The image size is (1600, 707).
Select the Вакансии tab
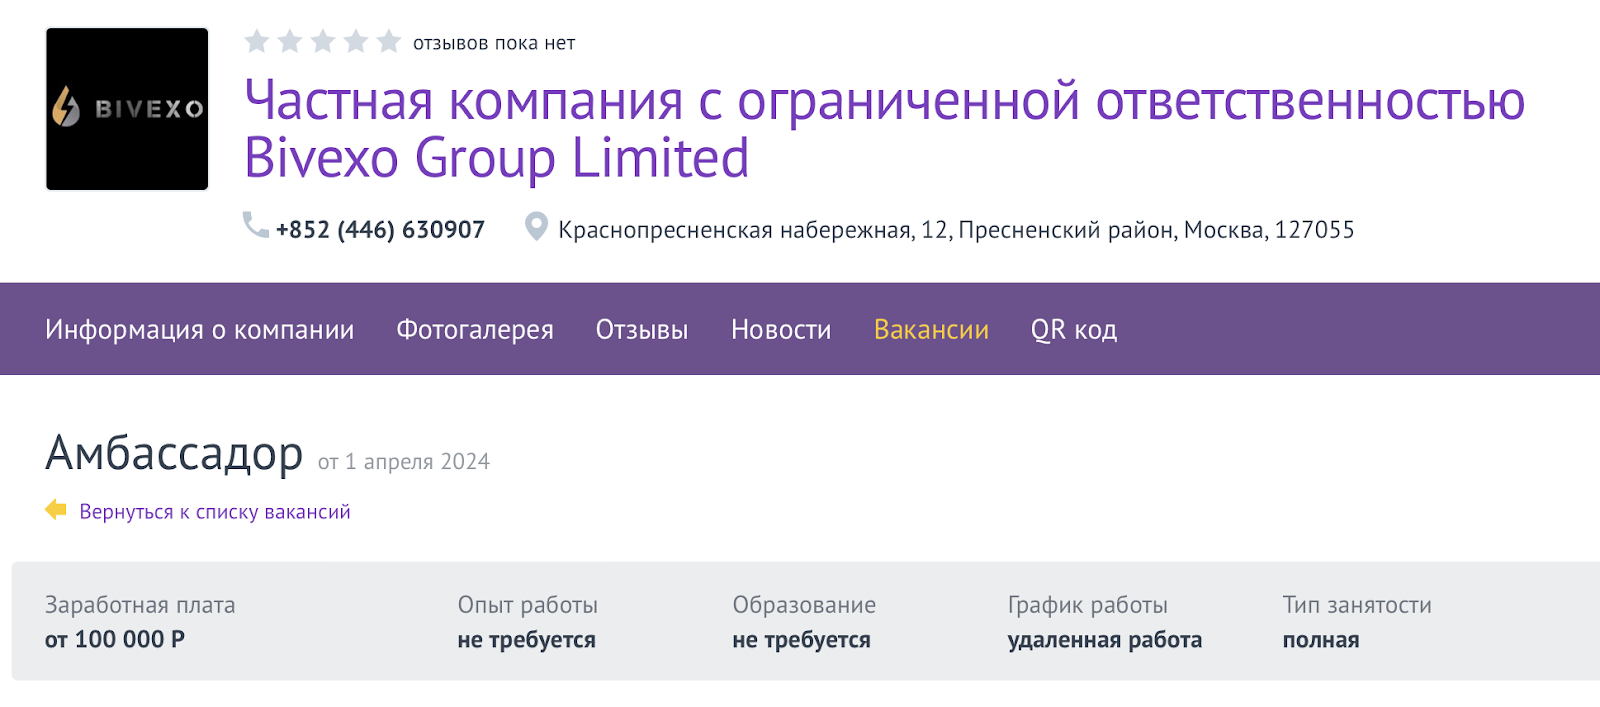[931, 330]
